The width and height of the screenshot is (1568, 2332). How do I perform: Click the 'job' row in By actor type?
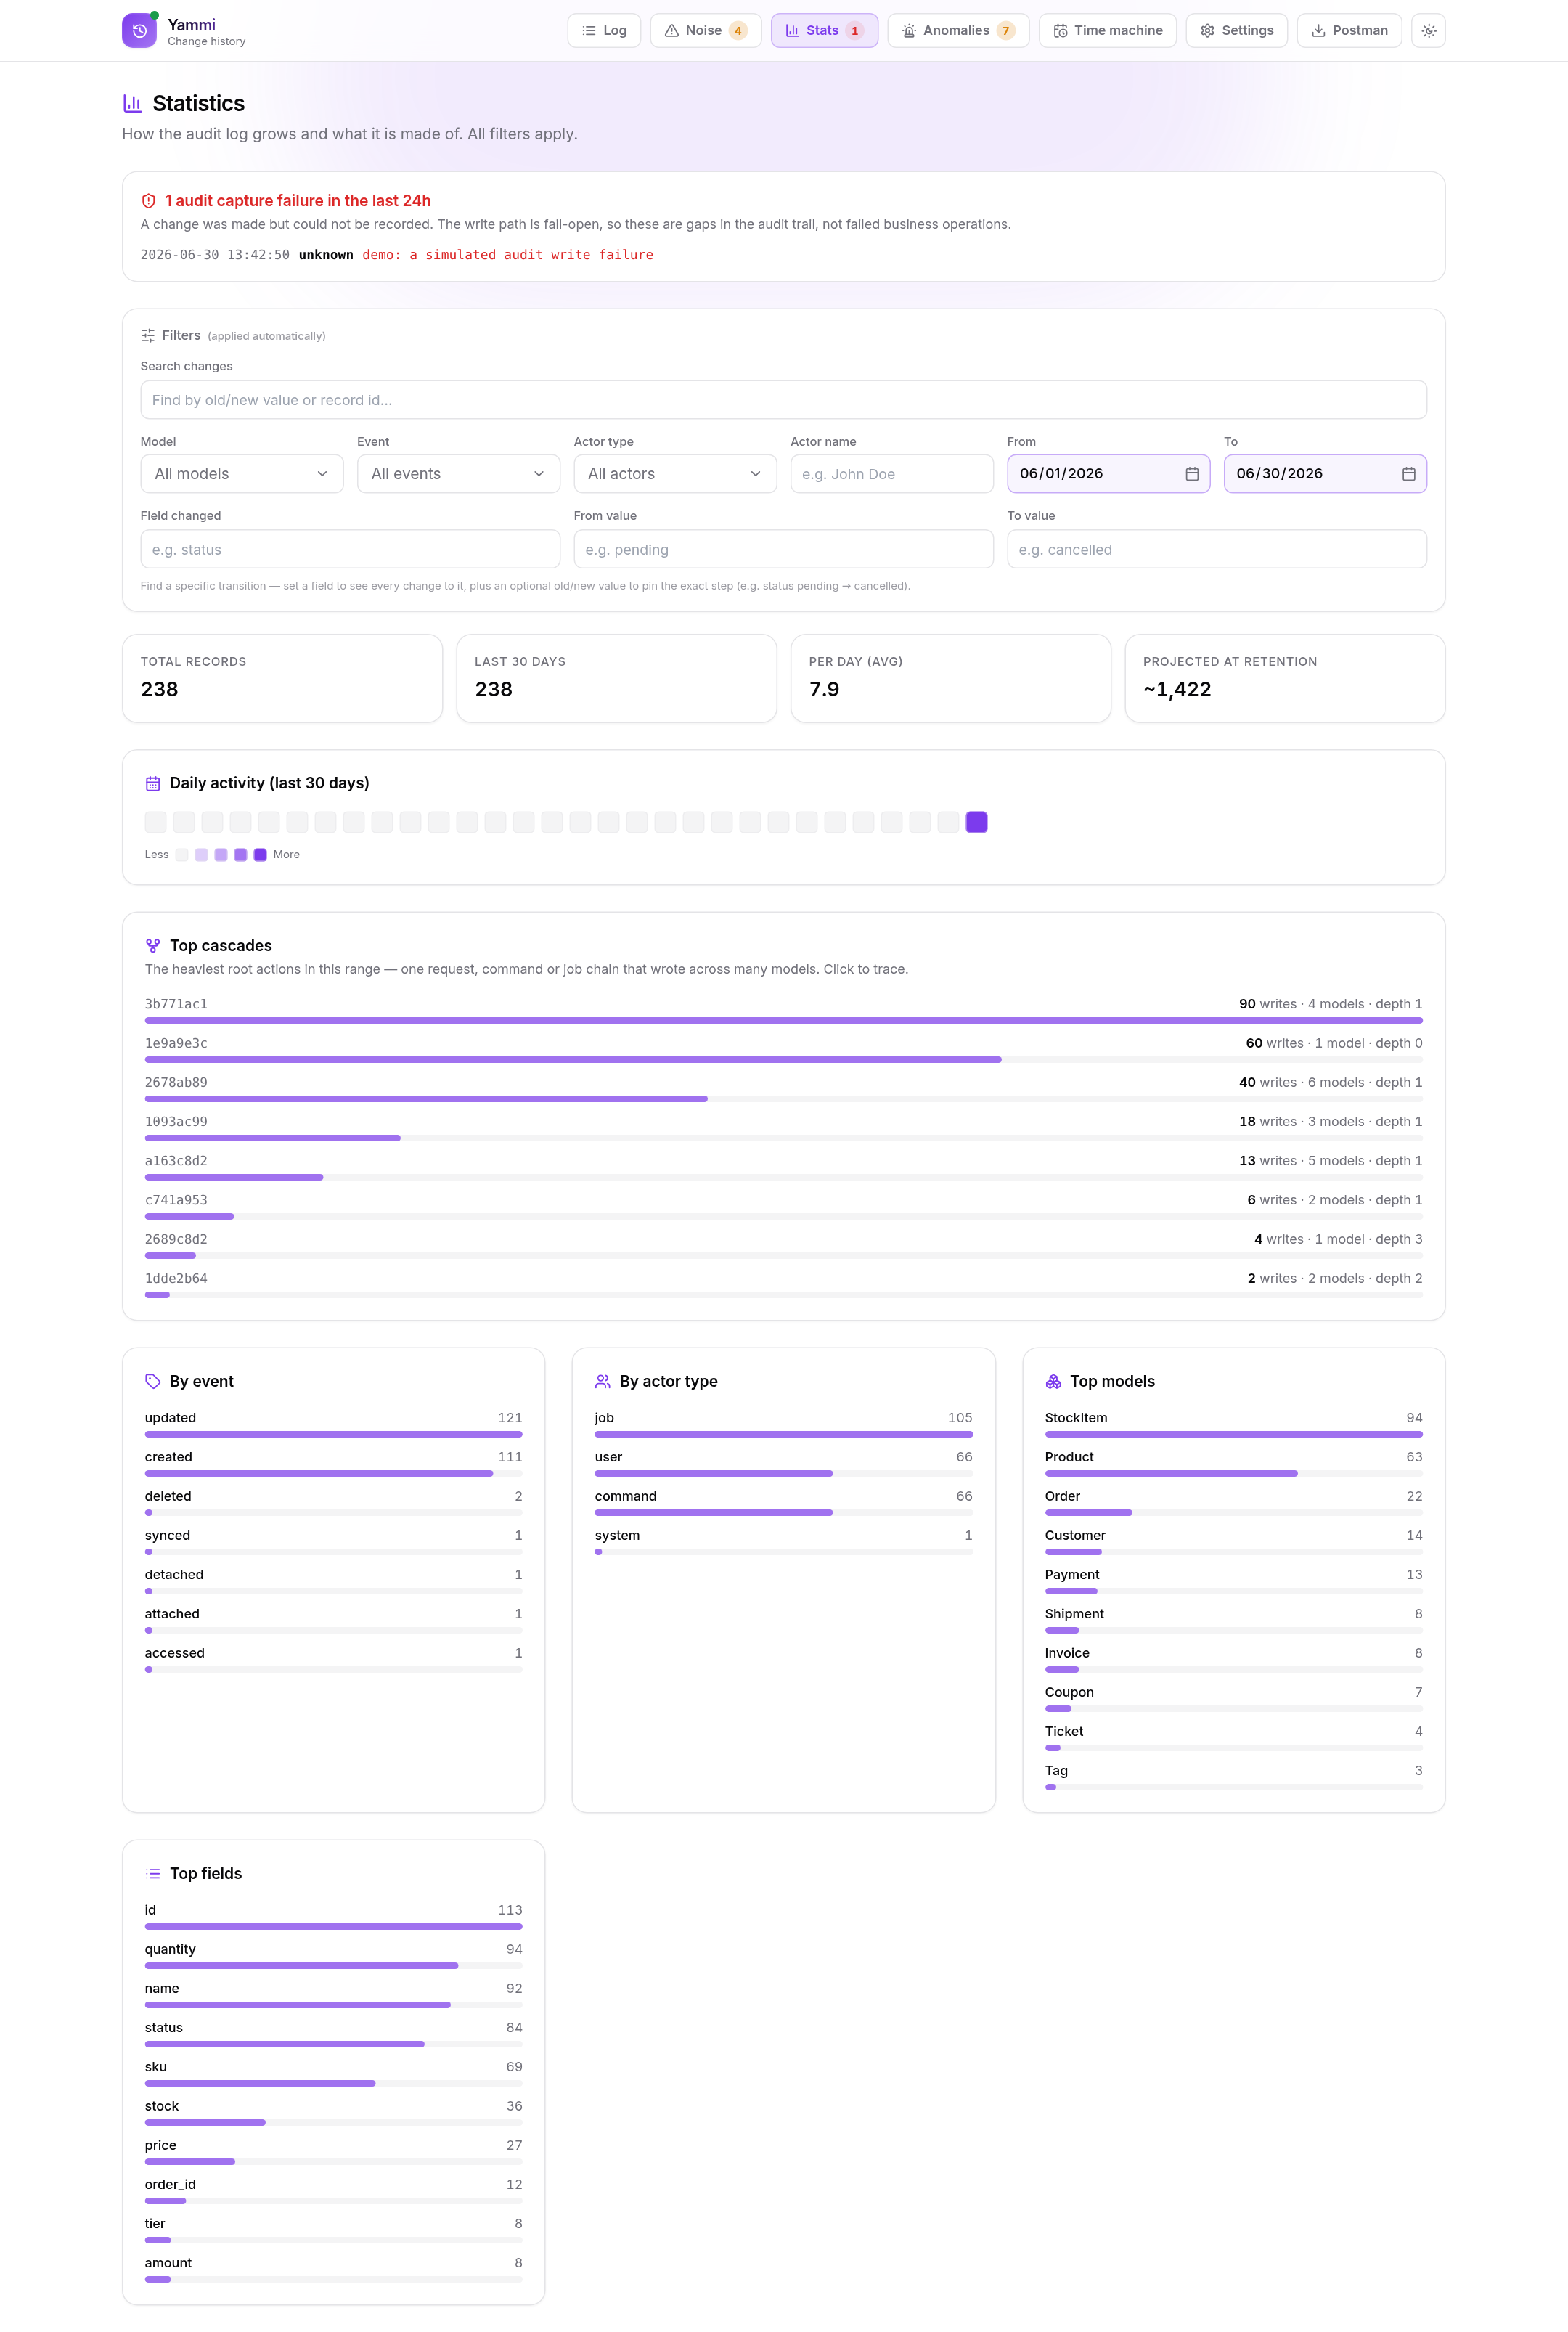click(784, 1424)
